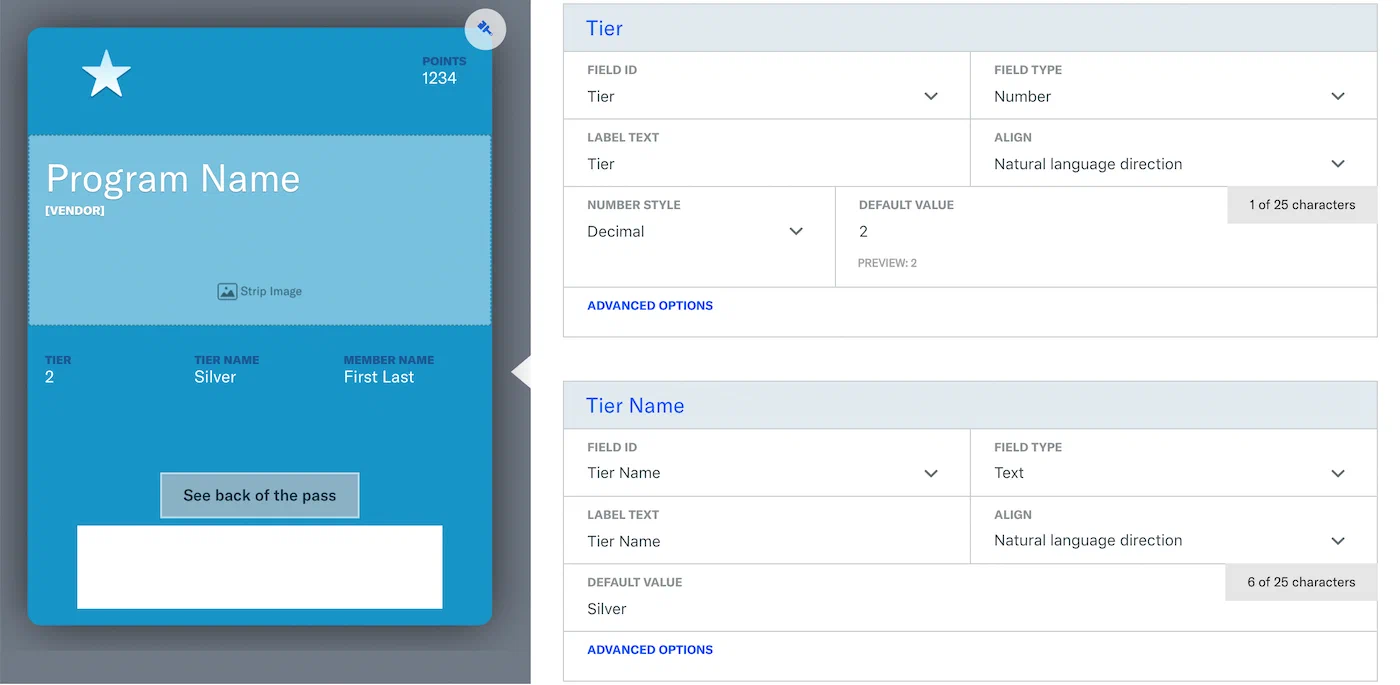Viewport: 1400px width, 685px height.
Task: Open the Field ID dropdown in the Tier section
Action: tap(930, 96)
